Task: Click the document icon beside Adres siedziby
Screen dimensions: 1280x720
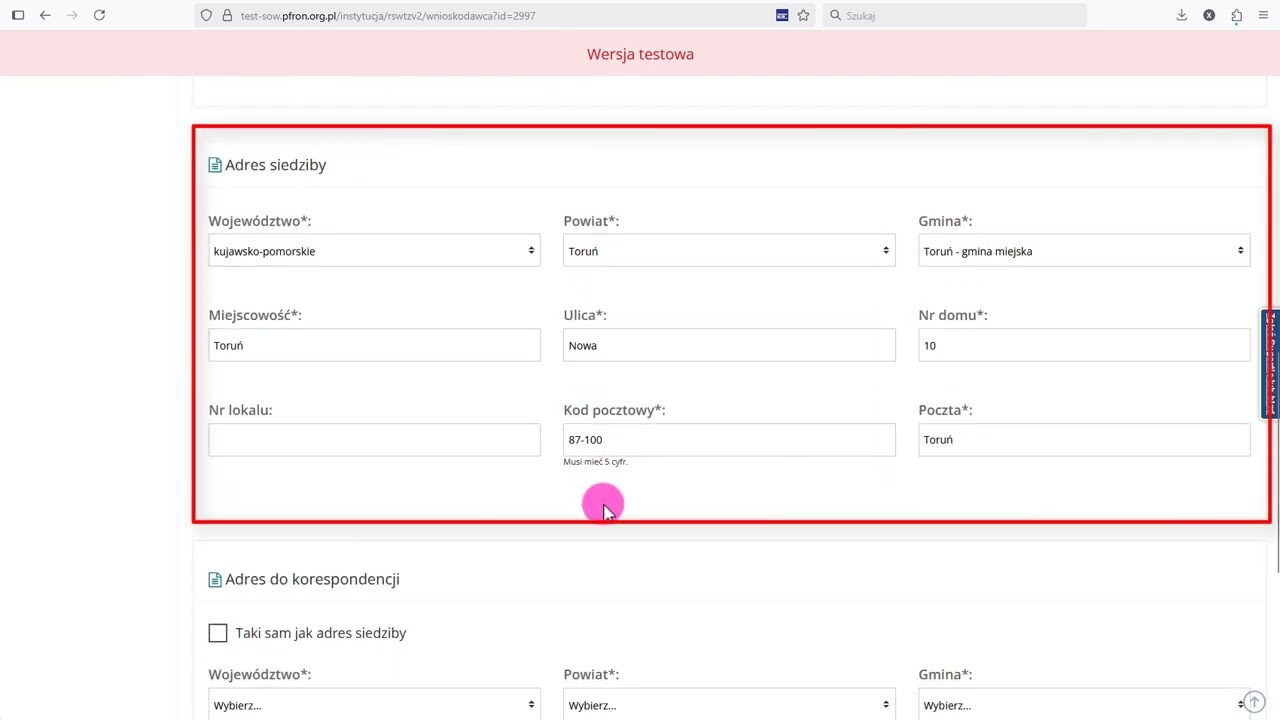Action: pos(215,165)
